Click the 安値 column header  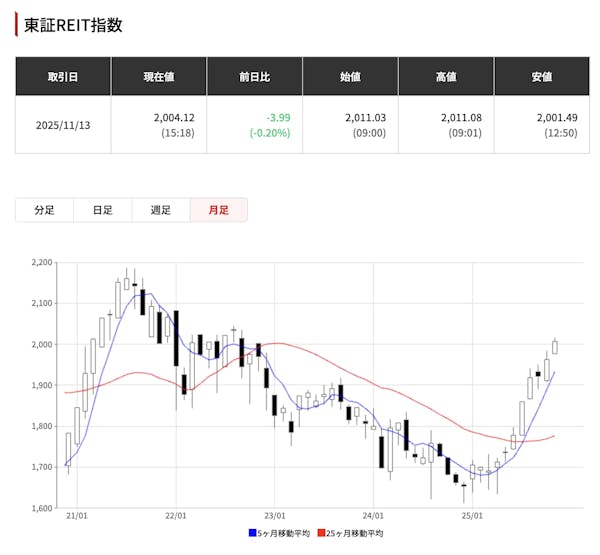click(x=542, y=77)
